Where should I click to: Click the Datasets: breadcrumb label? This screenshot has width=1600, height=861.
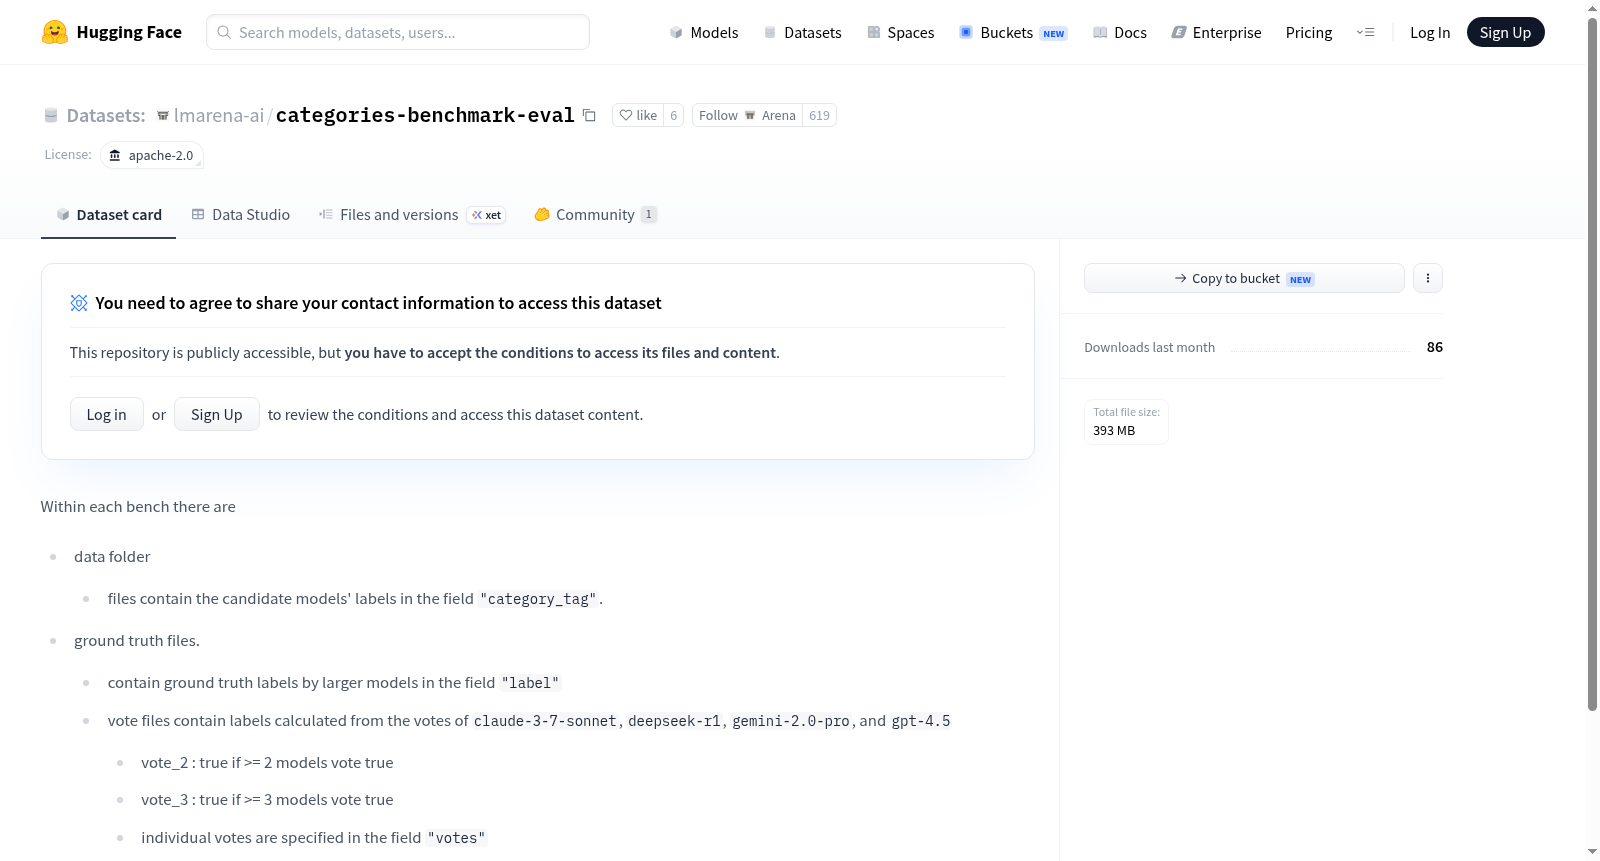coord(106,116)
